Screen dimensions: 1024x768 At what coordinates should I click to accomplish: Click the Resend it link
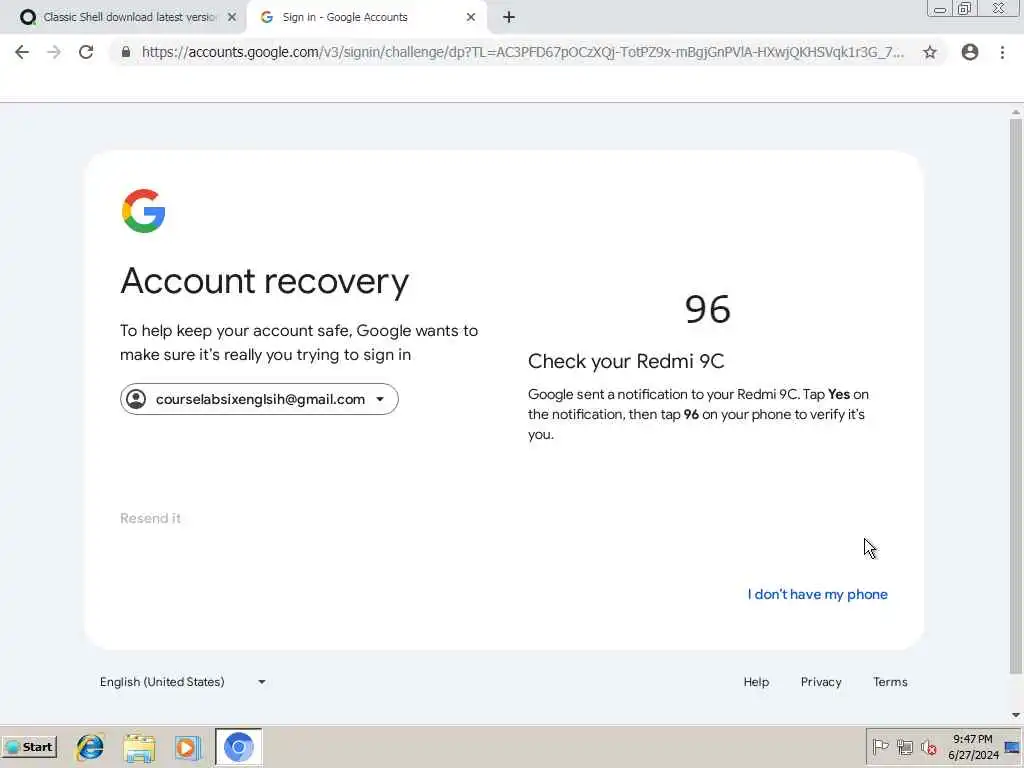(150, 519)
